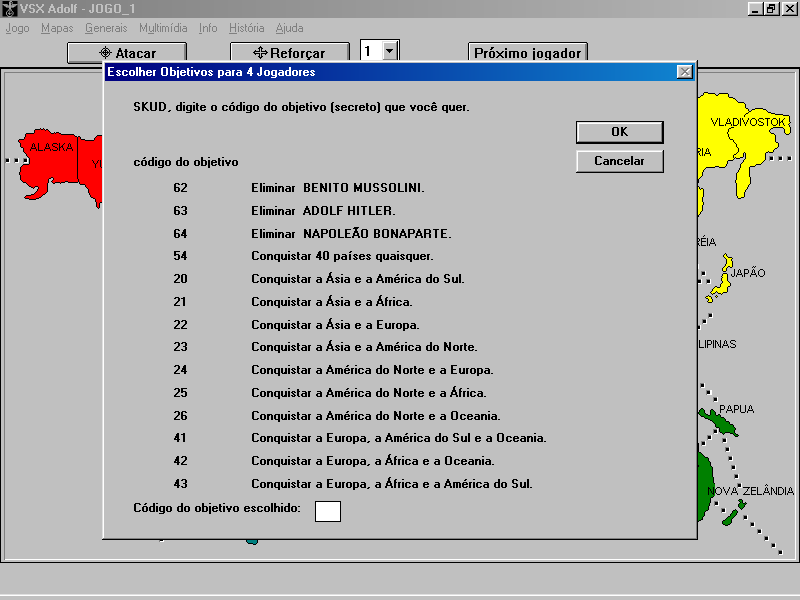
Task: Open the Generais menu
Action: (106, 28)
